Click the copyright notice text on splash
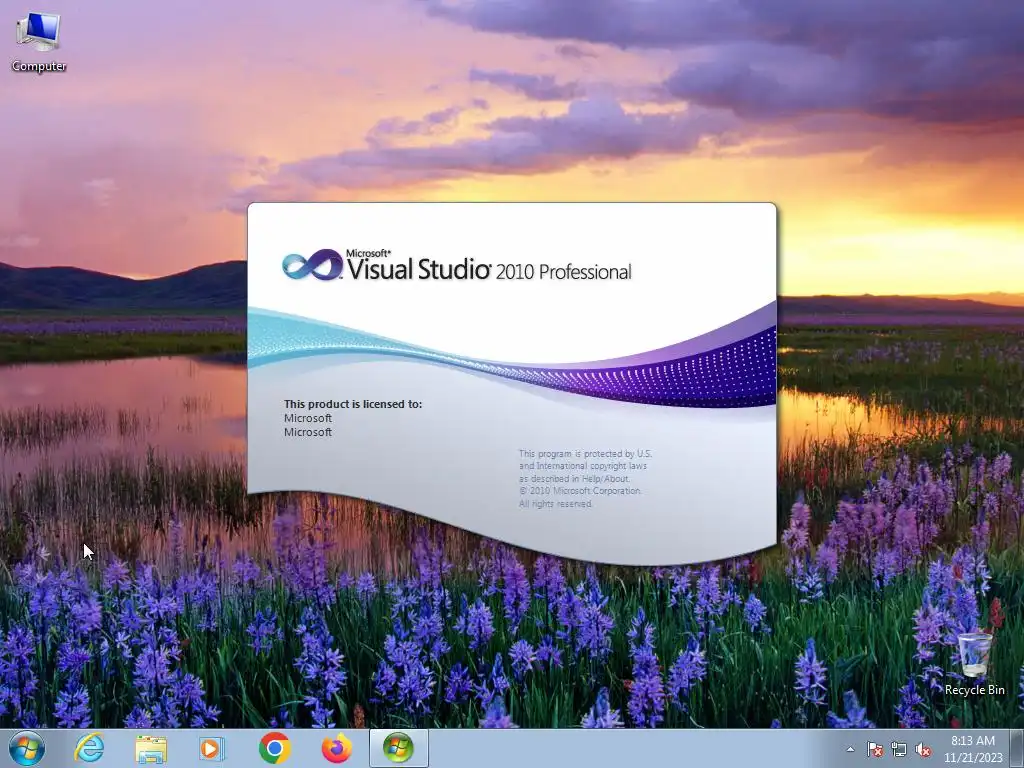This screenshot has height=768, width=1024. coord(585,479)
